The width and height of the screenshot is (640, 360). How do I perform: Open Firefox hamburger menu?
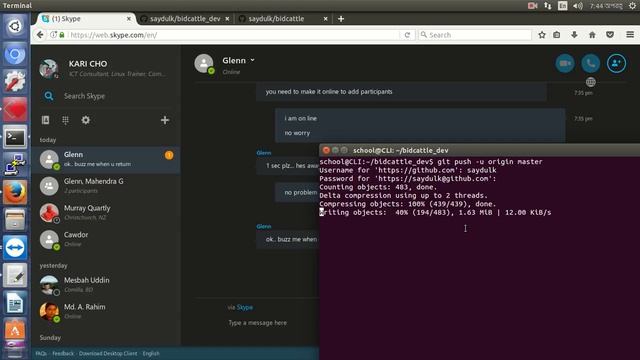(630, 35)
